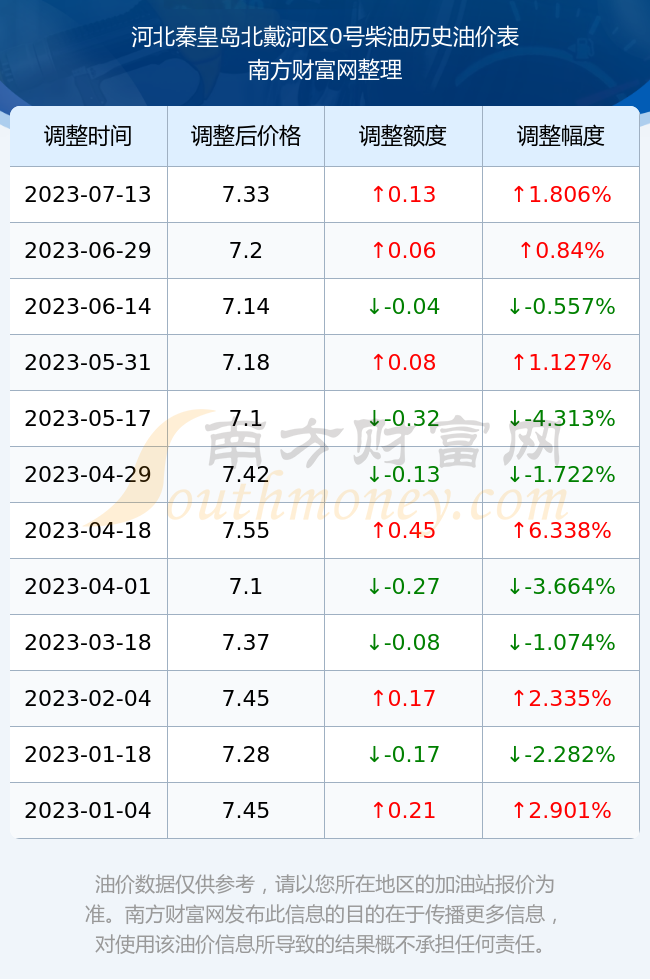The image size is (650, 980).
Task: Click the ↓-4.313% percentage cell
Action: pyautogui.click(x=561, y=418)
